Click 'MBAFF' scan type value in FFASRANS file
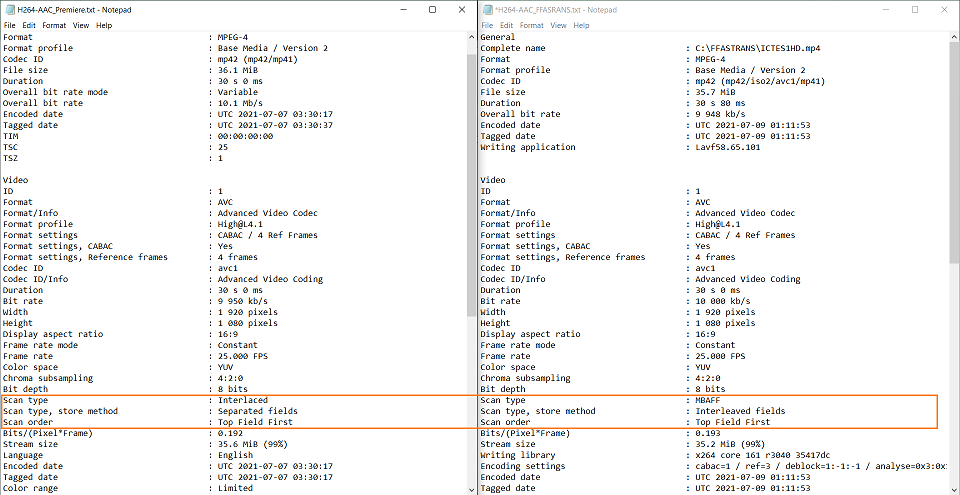The width and height of the screenshot is (960, 495). click(708, 400)
